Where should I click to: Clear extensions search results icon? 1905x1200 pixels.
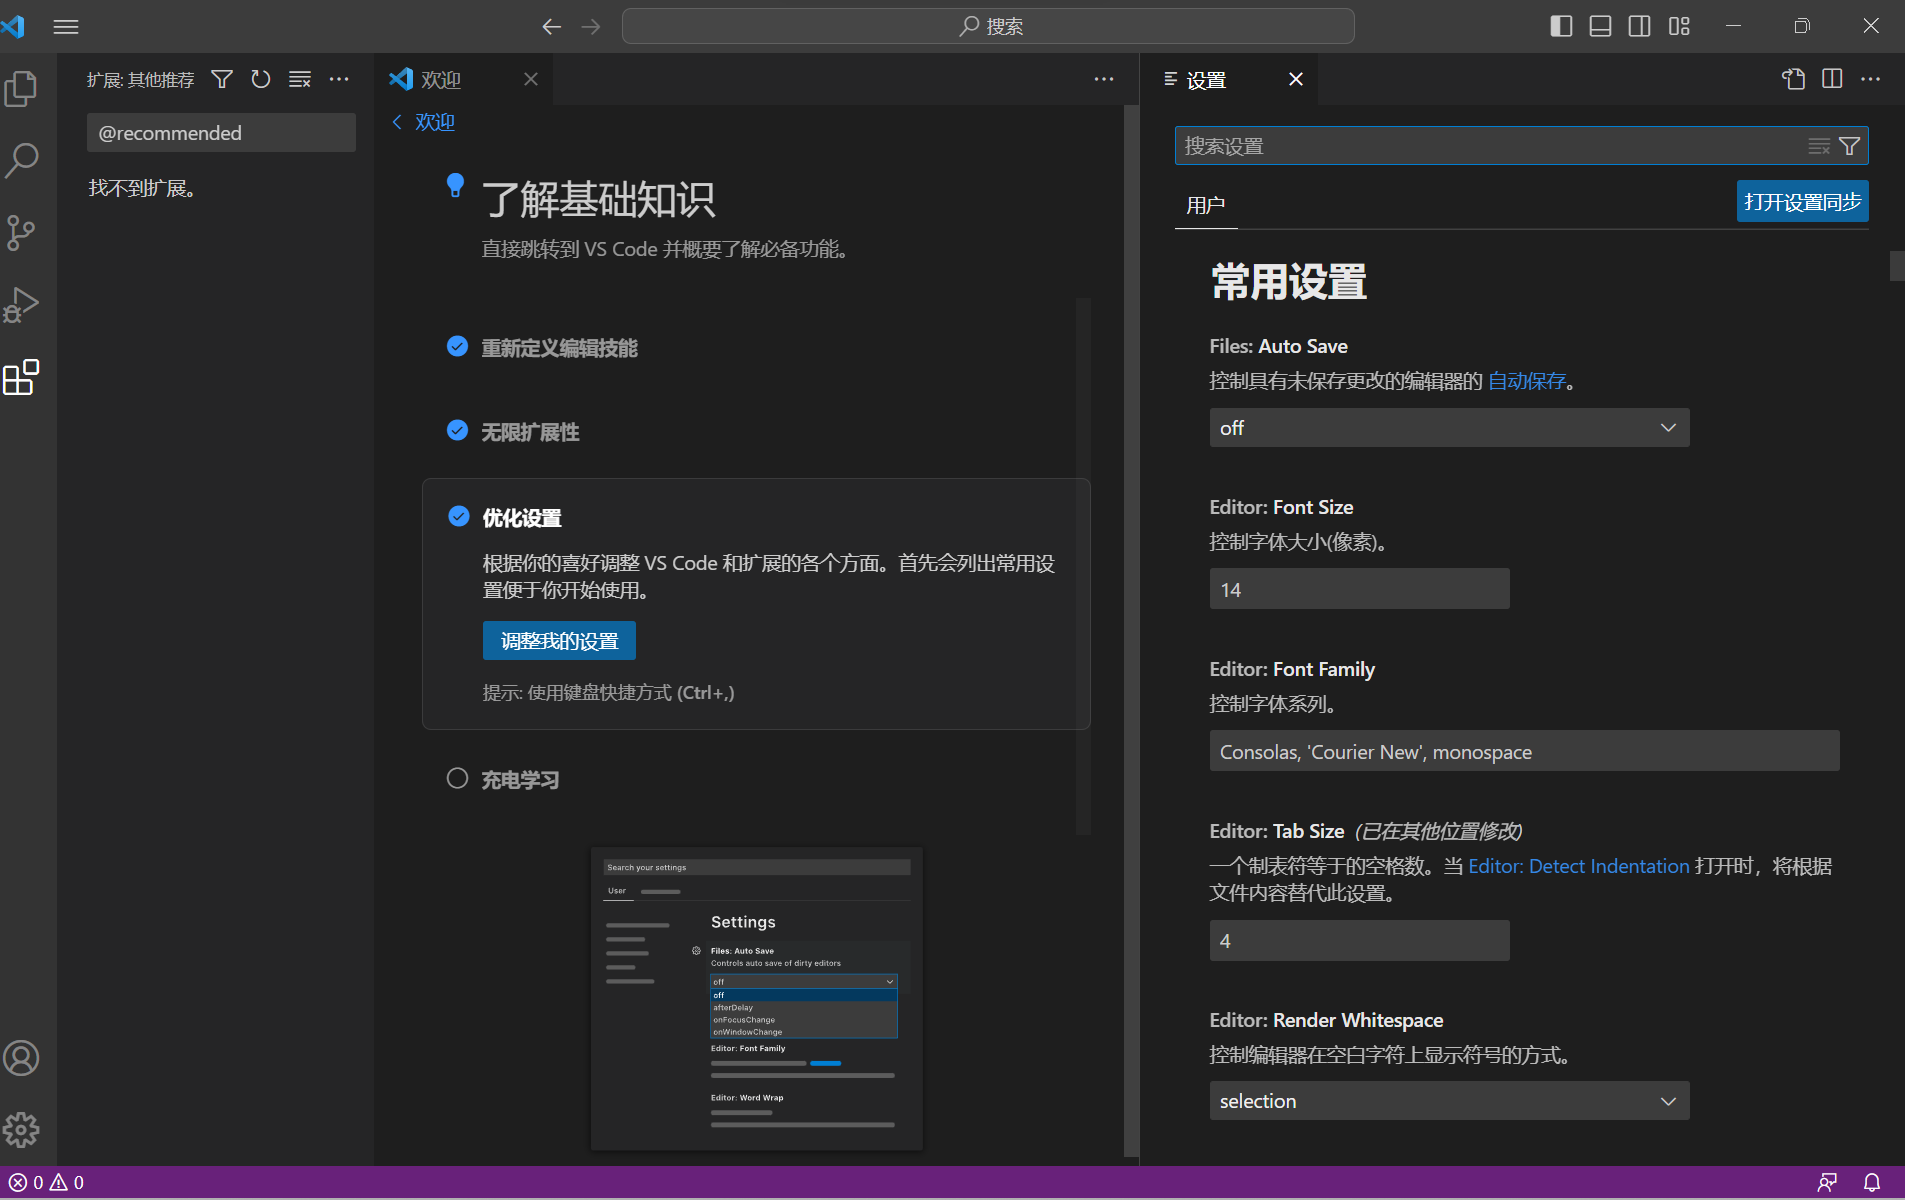(x=300, y=79)
